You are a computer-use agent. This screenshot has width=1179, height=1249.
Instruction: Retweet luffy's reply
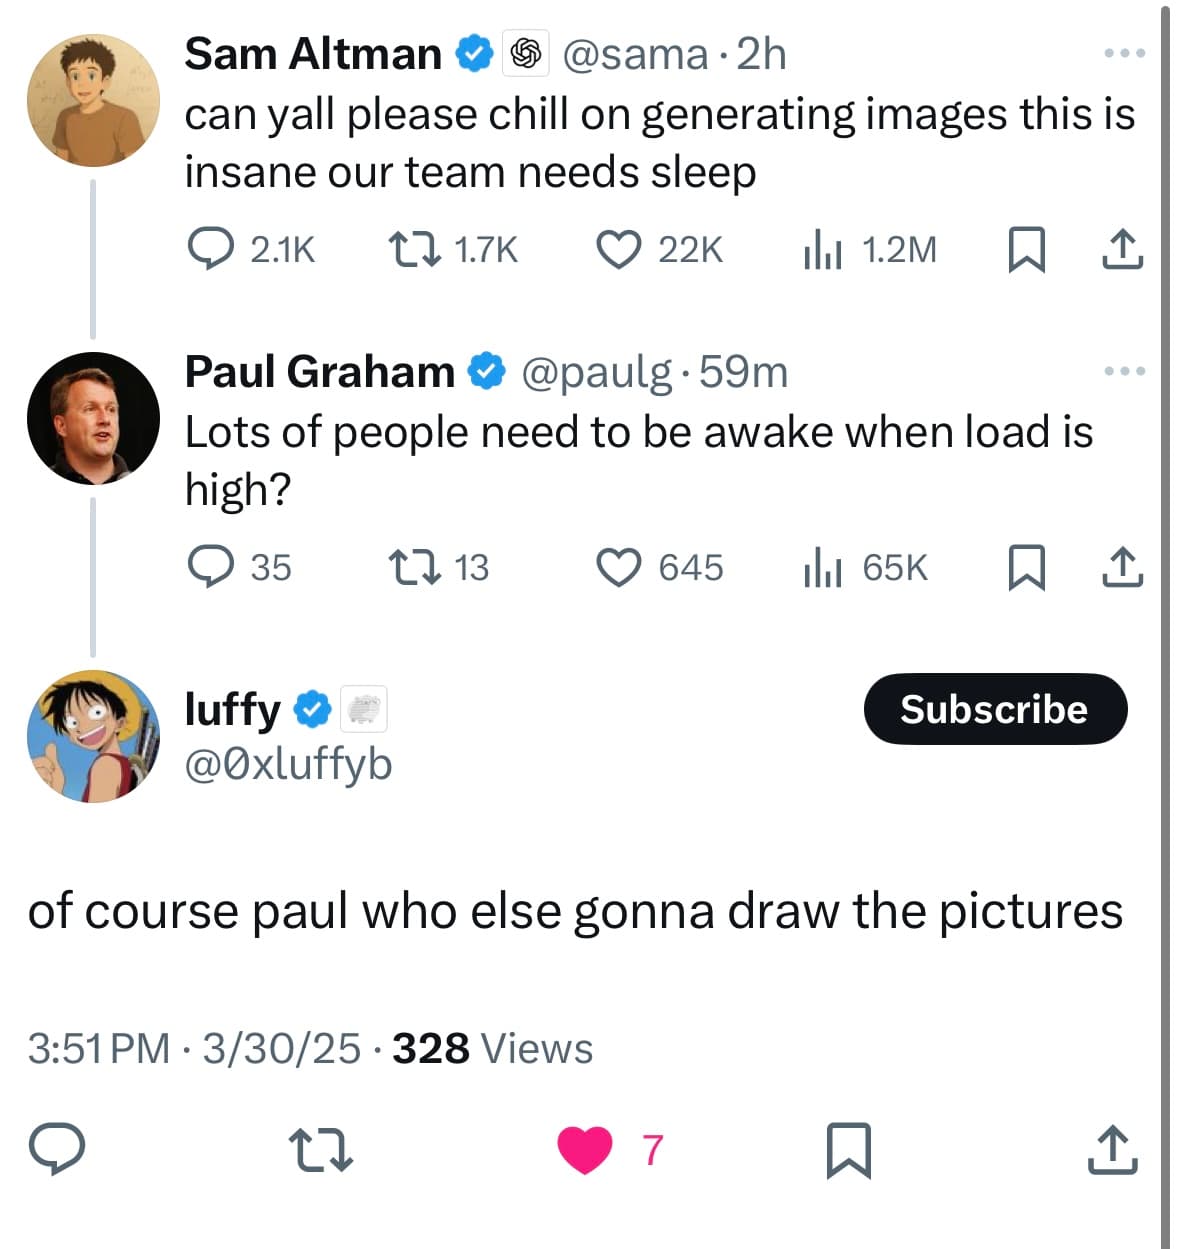320,1150
